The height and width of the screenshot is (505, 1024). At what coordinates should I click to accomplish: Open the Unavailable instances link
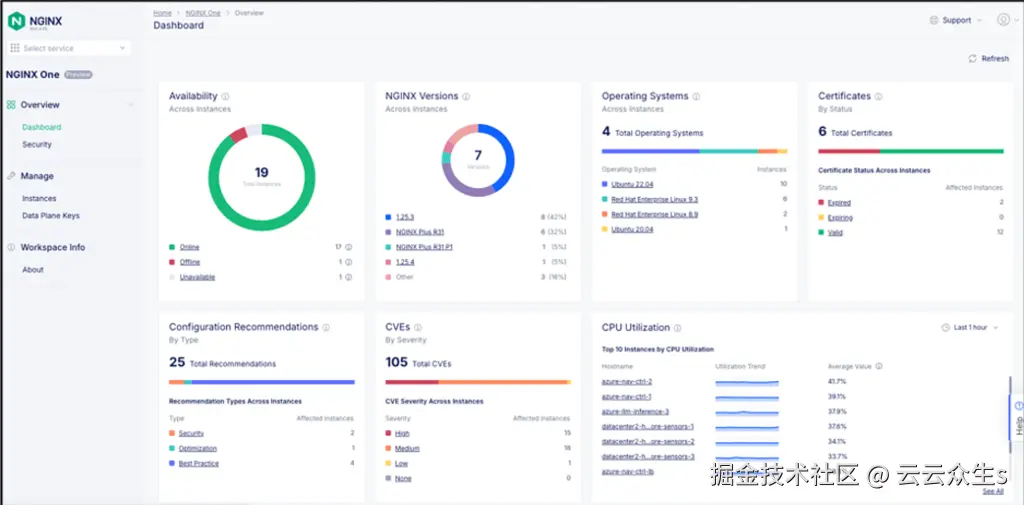197,277
